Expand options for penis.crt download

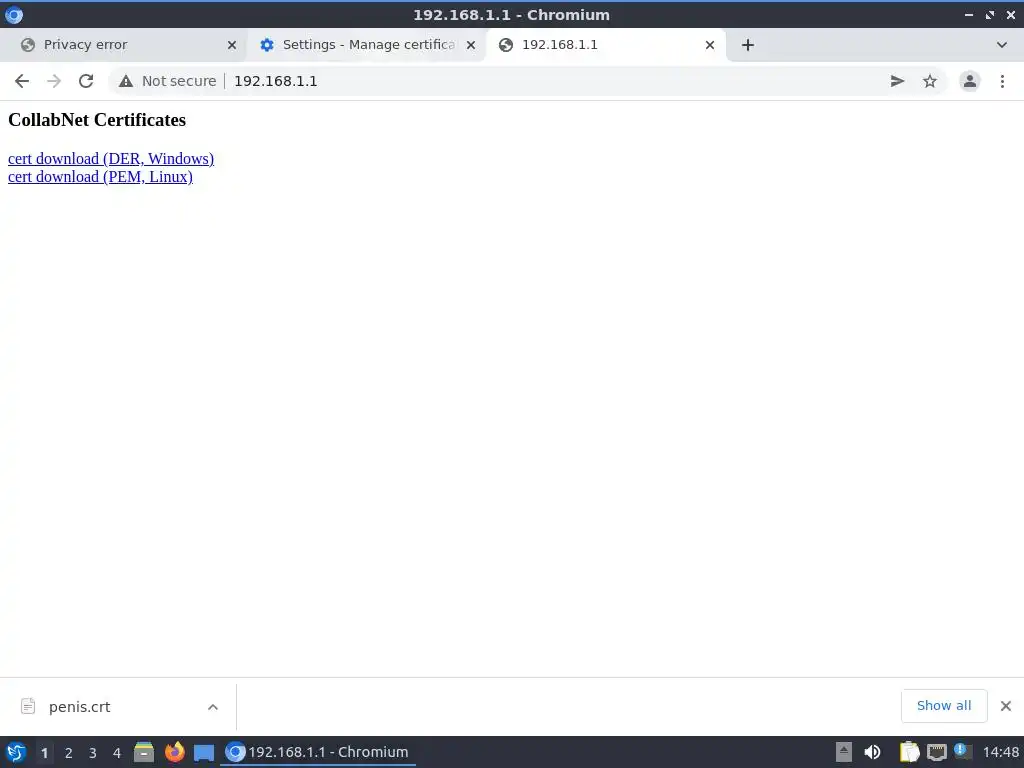pyautogui.click(x=213, y=707)
